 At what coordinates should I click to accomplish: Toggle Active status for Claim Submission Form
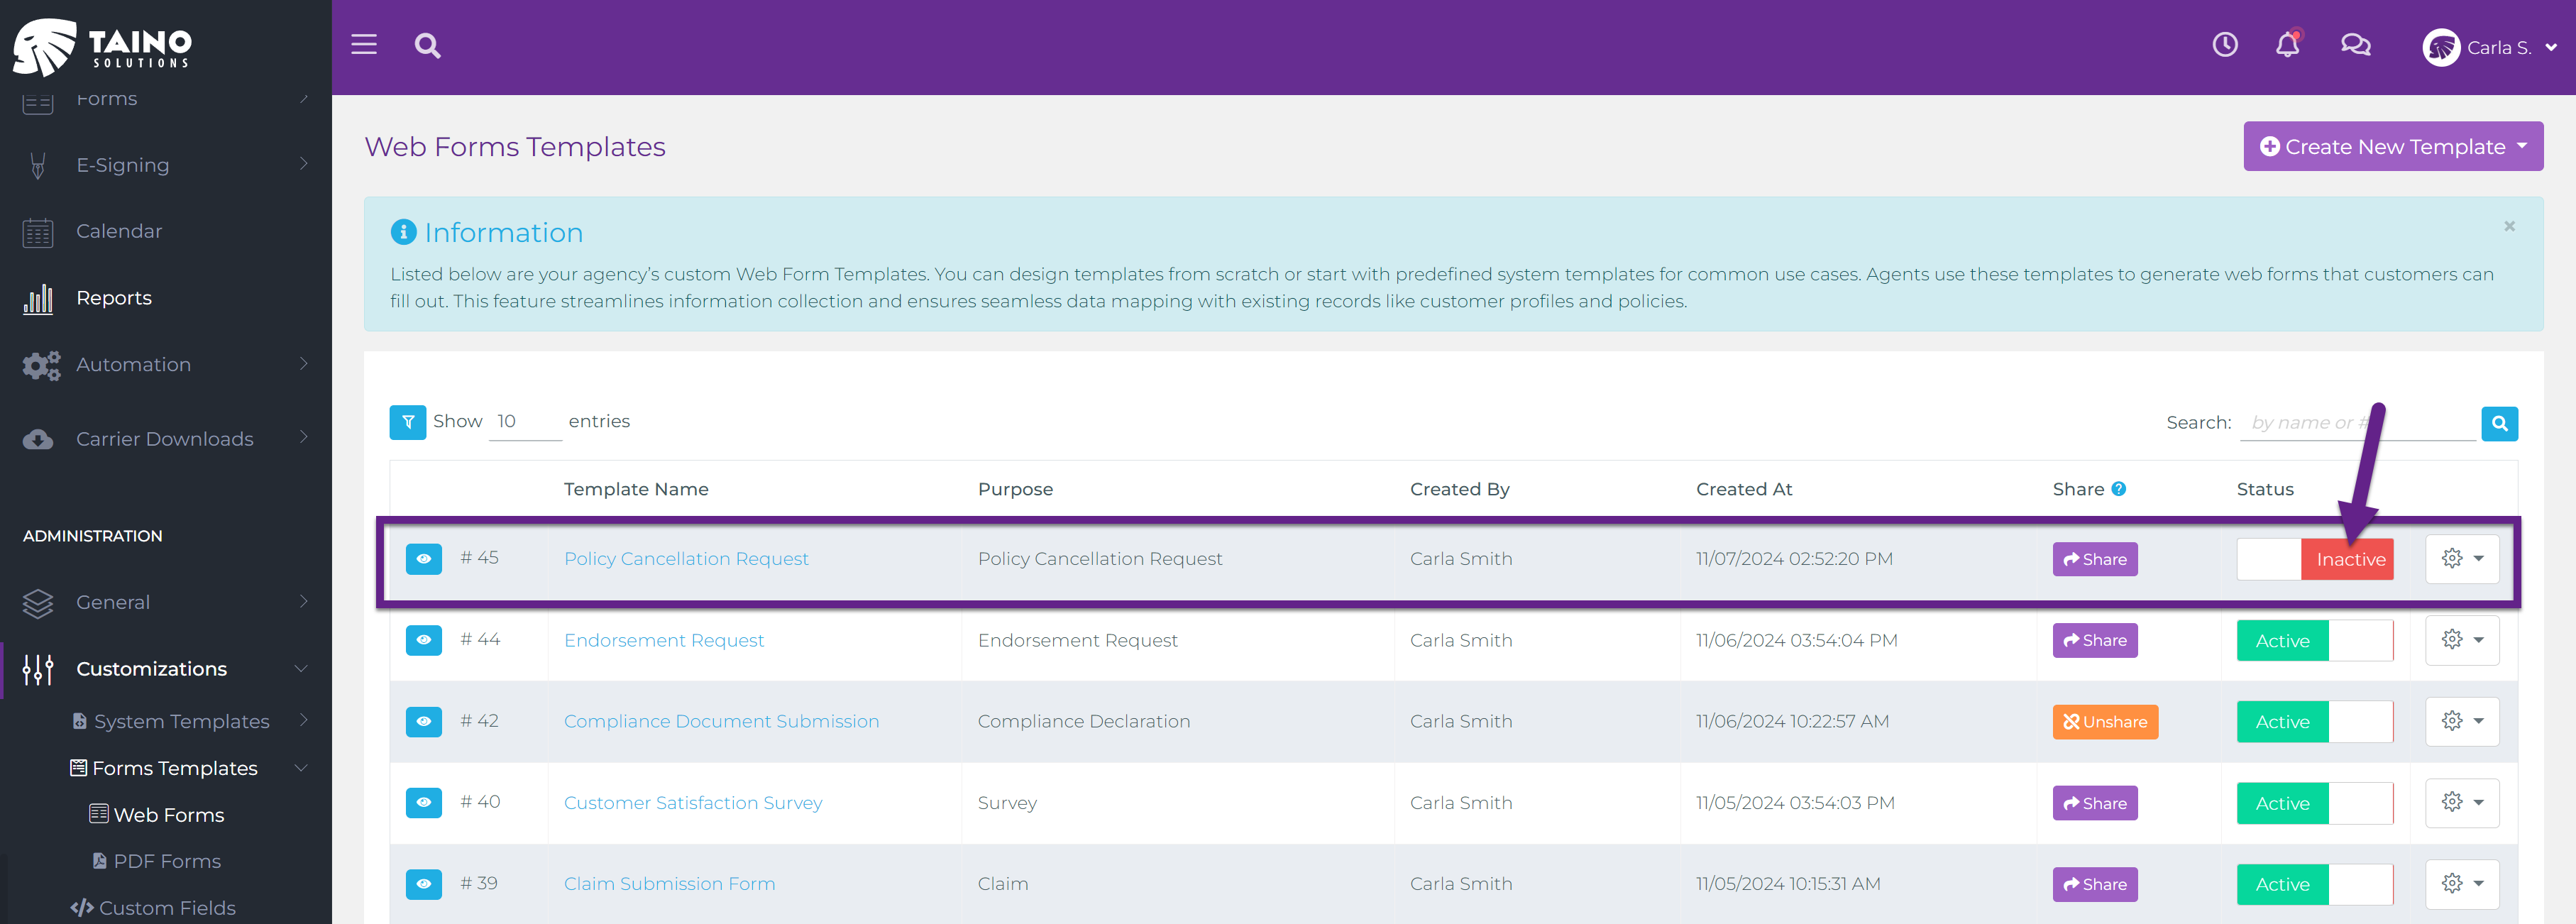(x=2314, y=884)
